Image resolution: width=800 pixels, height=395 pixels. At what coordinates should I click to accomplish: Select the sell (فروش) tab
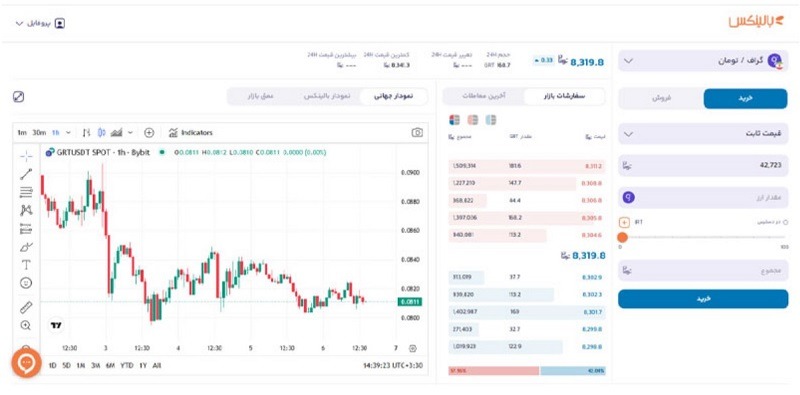[x=661, y=98]
